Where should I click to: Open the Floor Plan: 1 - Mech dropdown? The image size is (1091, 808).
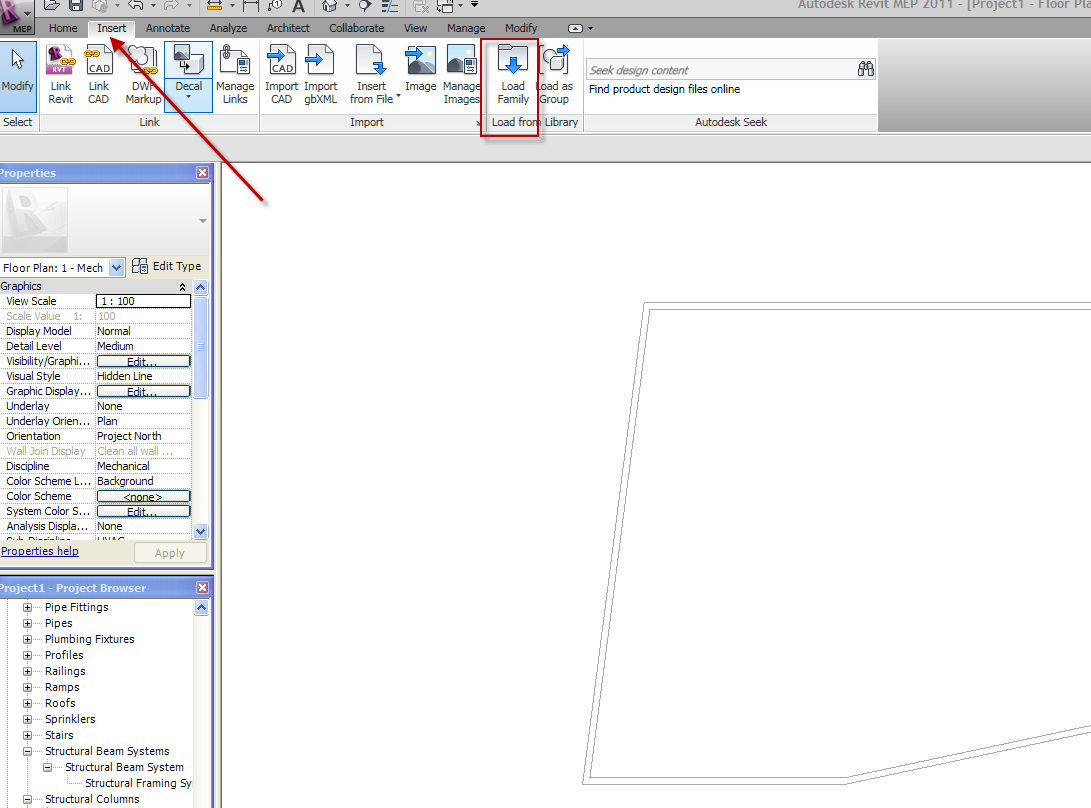(116, 267)
